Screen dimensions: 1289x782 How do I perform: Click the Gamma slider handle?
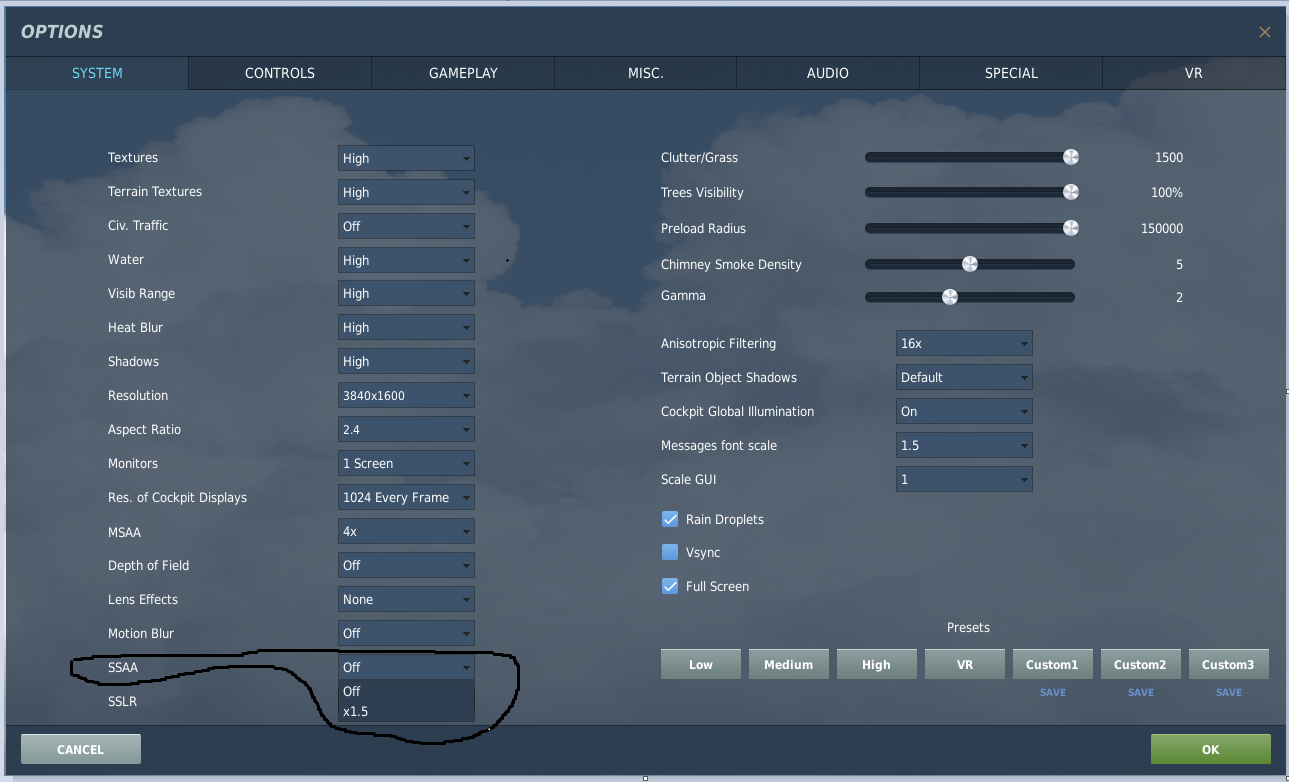[x=950, y=297]
